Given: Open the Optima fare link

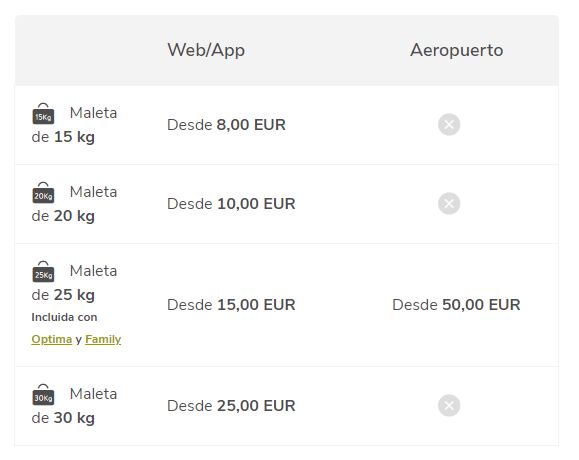Looking at the screenshot, I should click(x=52, y=339).
